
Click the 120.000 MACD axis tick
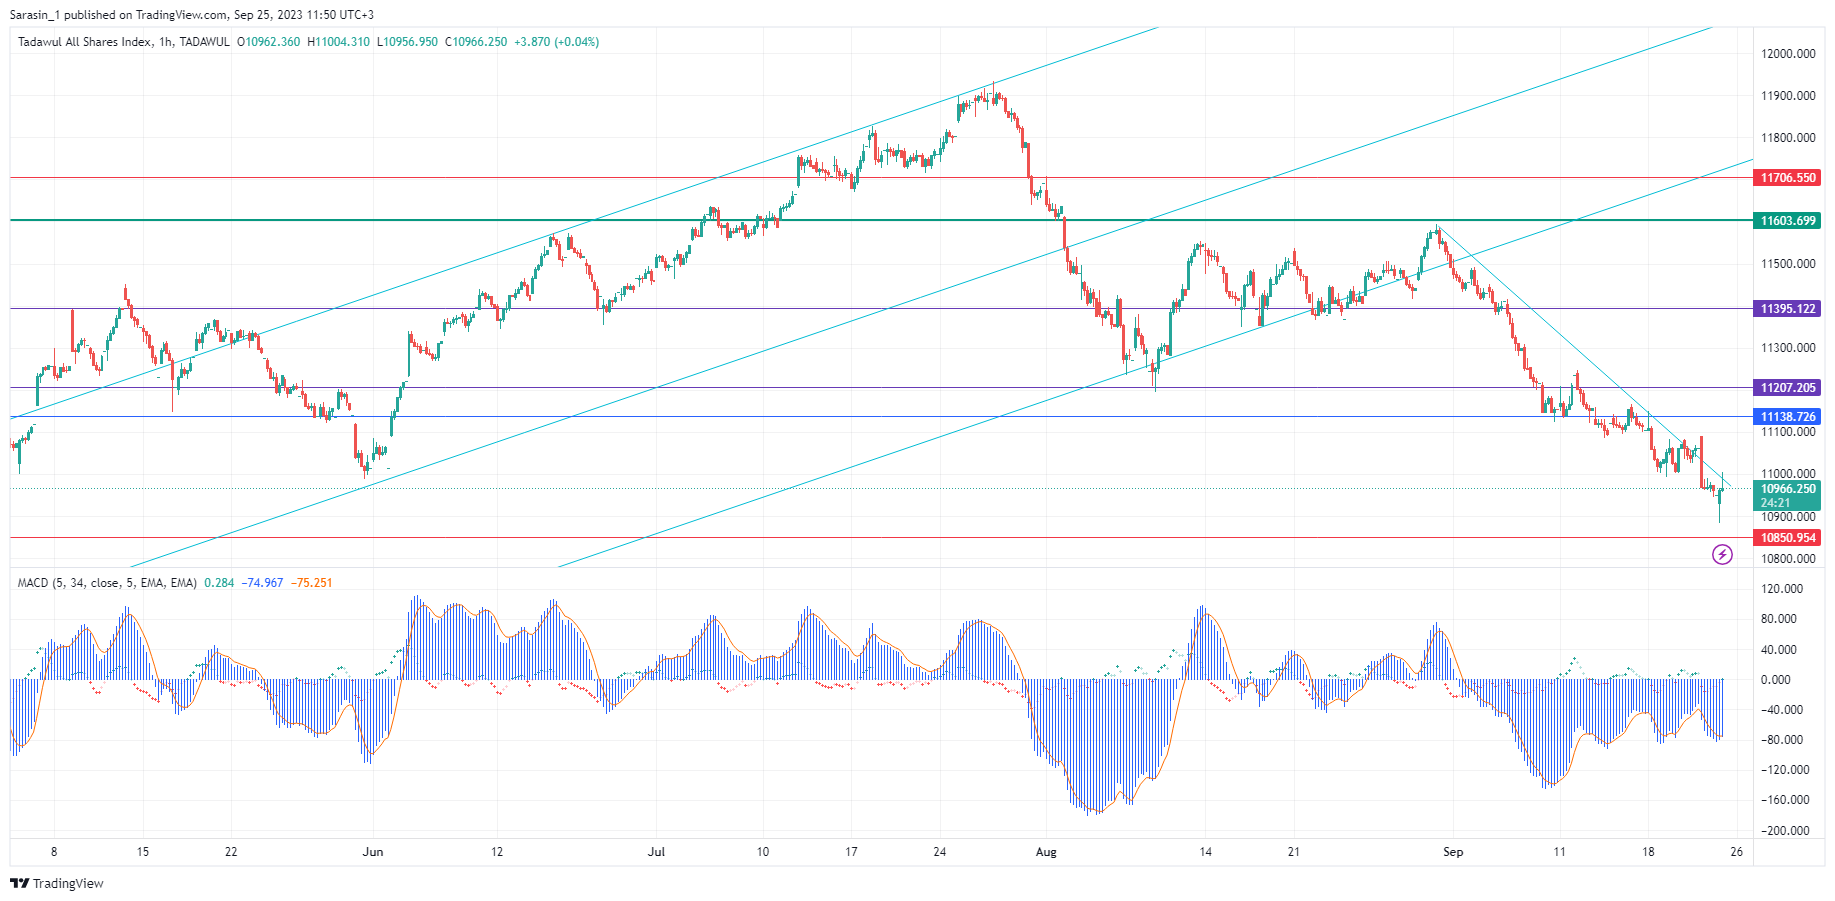[1783, 589]
